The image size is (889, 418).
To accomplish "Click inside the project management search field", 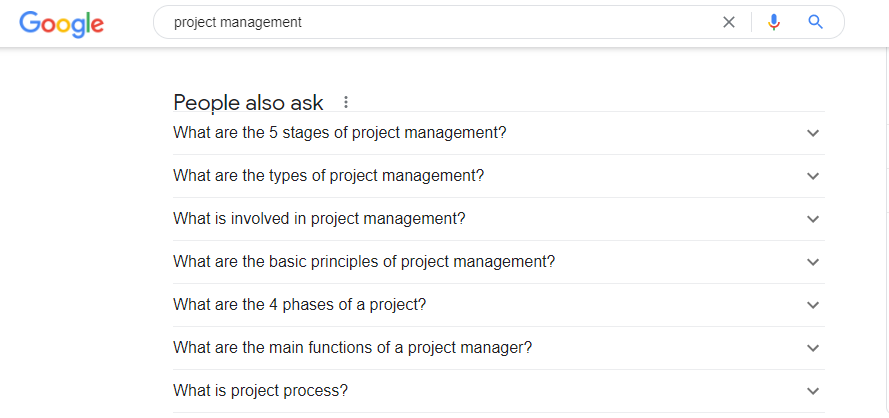I will [440, 22].
